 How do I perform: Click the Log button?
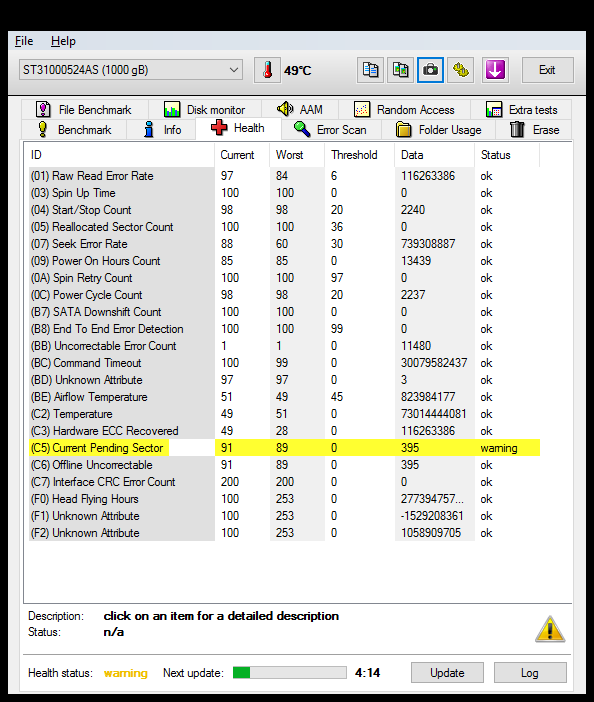[530, 673]
